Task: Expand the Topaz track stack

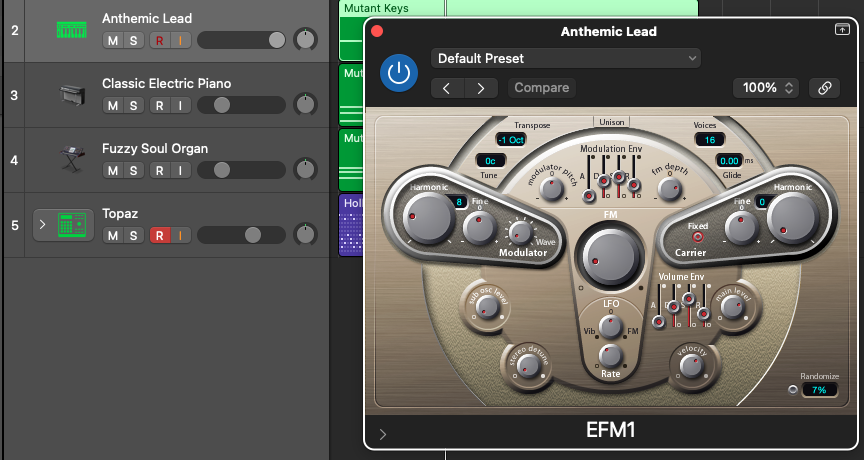Action: tap(42, 225)
